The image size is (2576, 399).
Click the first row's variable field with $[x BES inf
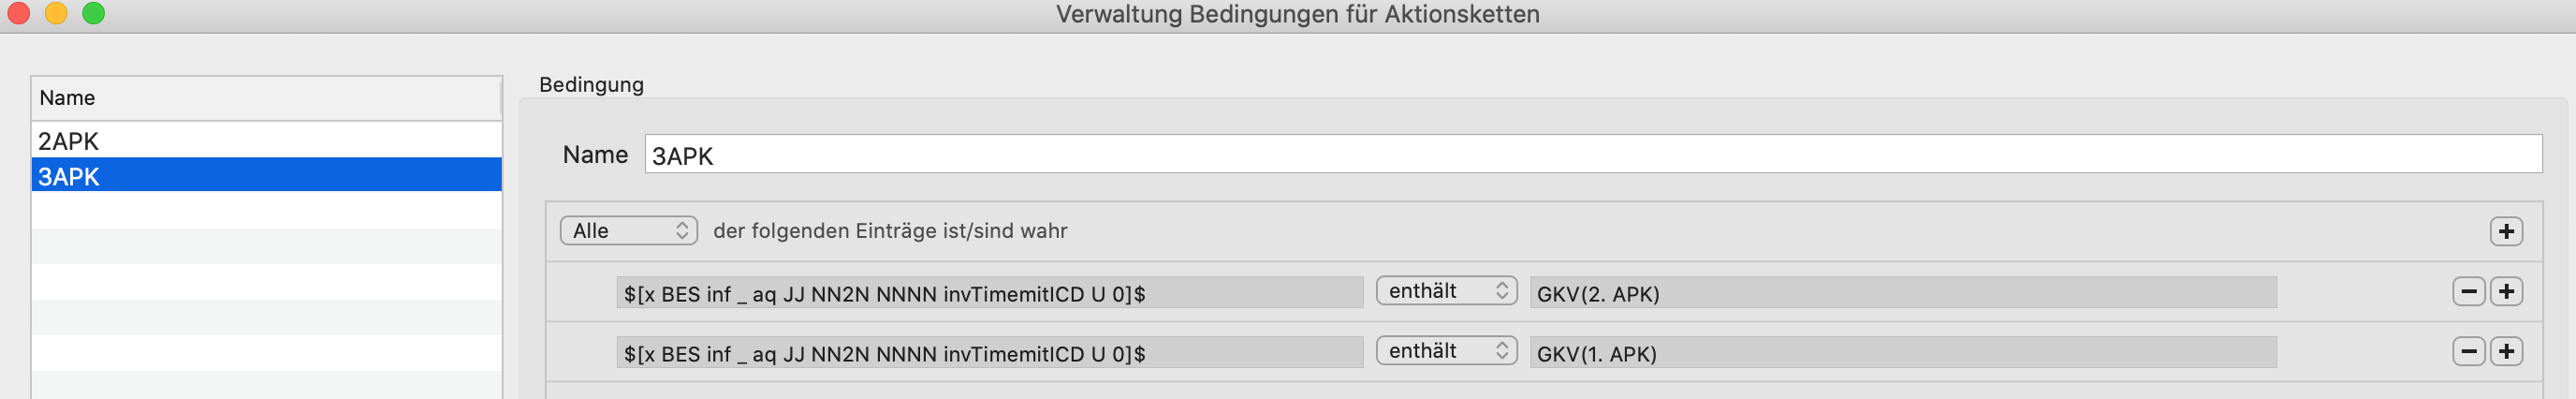click(x=989, y=292)
